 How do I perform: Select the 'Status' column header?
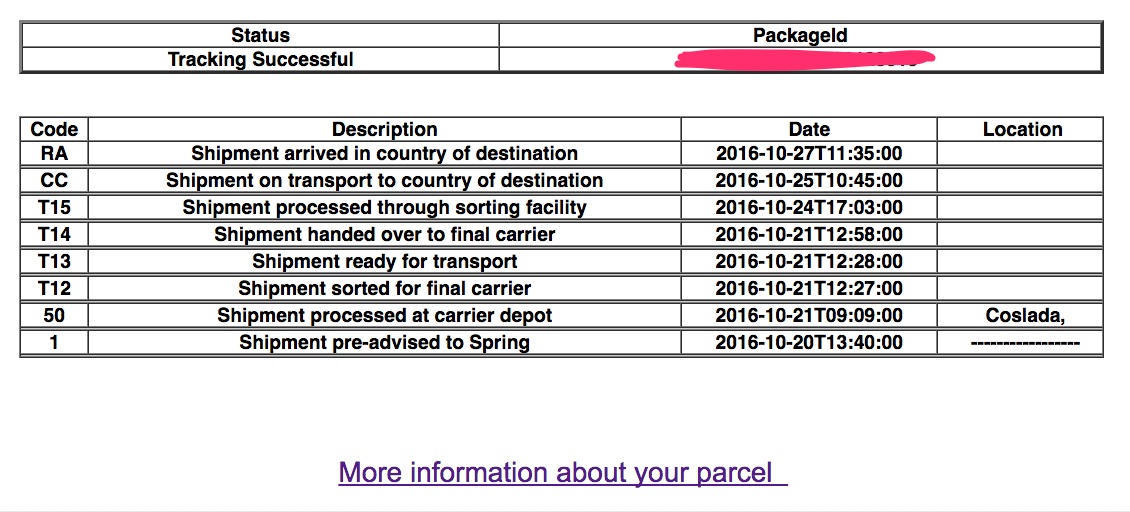tap(260, 36)
